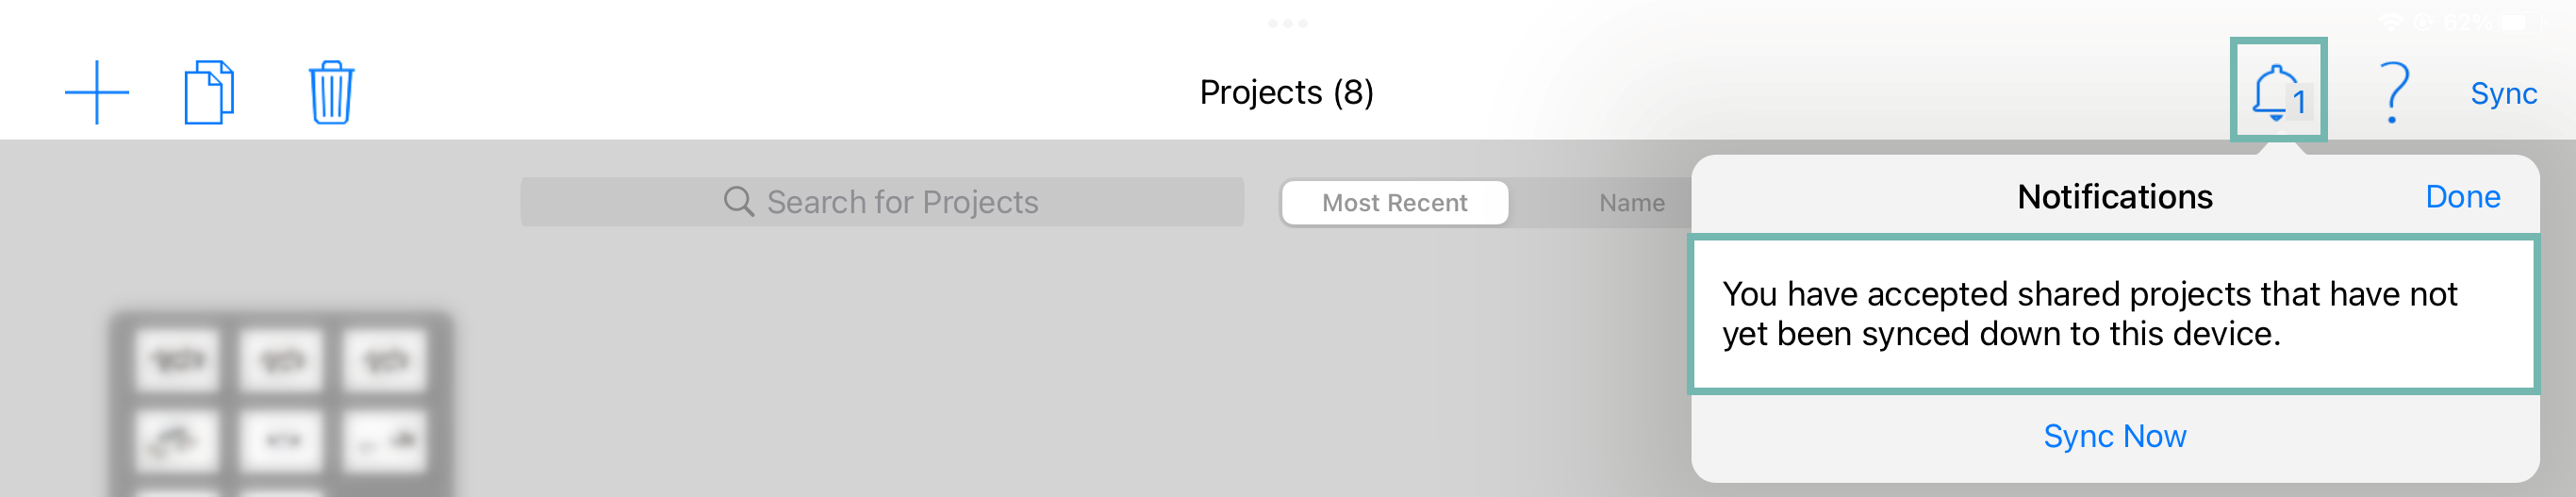Open the blurred project thumbnail
Viewport: 2576px width, 497px height.
pyautogui.click(x=281, y=404)
